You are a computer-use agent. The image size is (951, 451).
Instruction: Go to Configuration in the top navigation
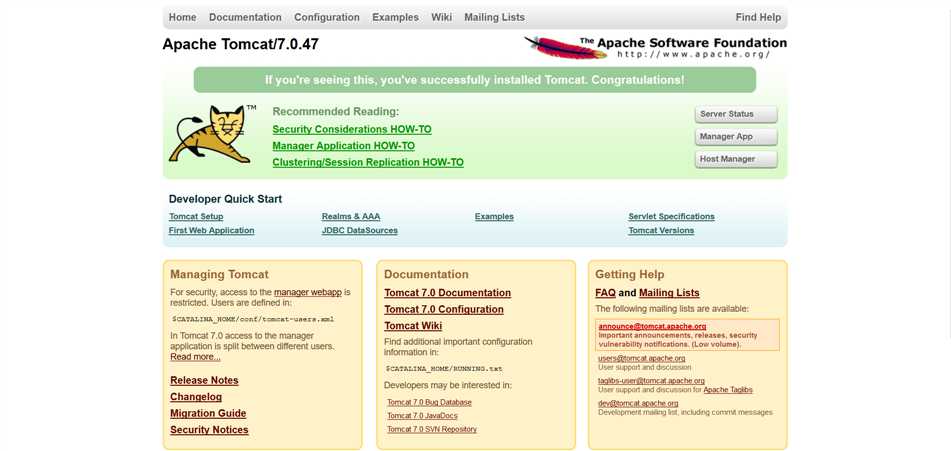tap(327, 18)
